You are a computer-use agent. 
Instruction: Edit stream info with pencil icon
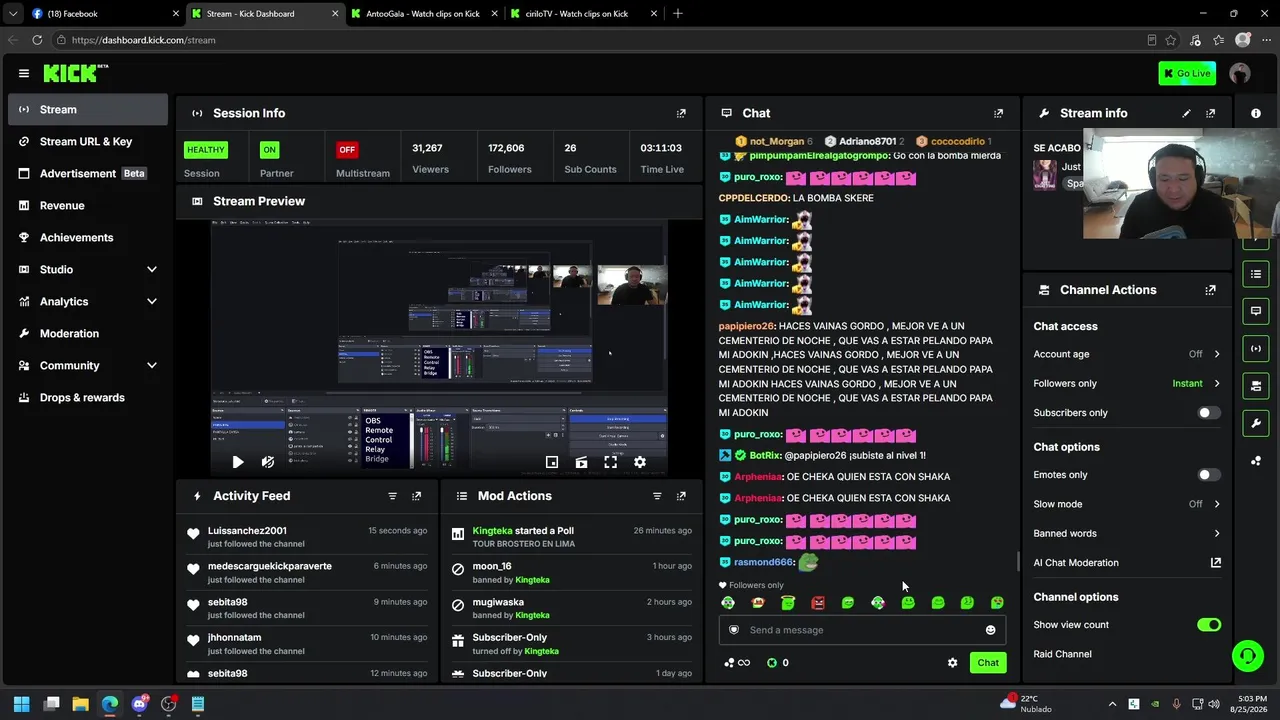tap(1187, 113)
